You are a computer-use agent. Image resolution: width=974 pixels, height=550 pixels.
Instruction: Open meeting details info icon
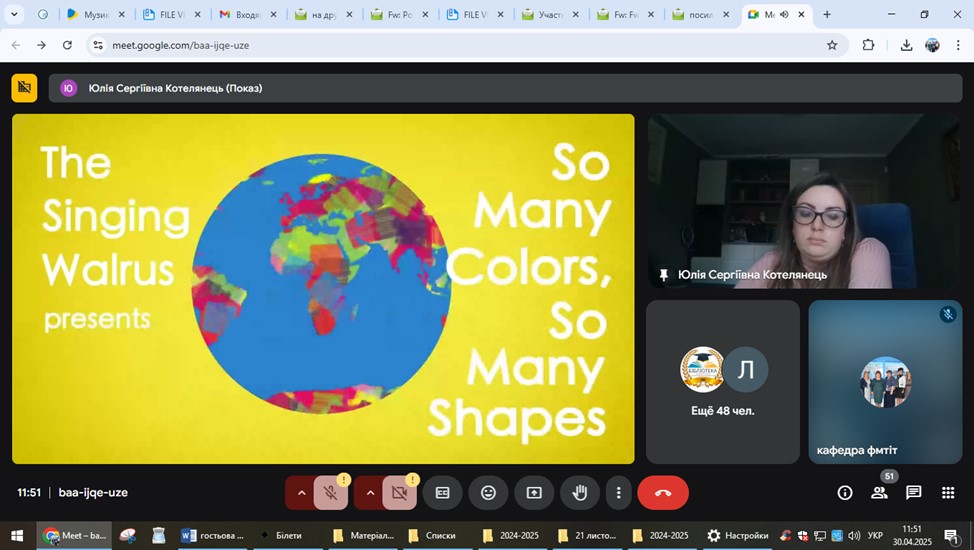(x=845, y=493)
